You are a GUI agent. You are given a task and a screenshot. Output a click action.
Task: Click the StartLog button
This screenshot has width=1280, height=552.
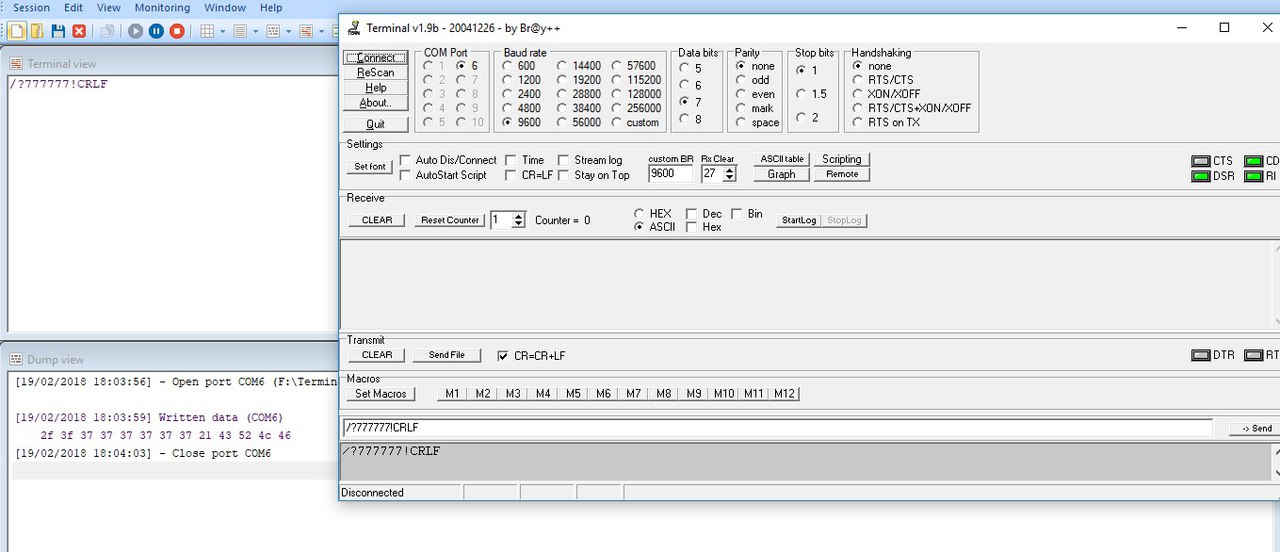coord(799,220)
